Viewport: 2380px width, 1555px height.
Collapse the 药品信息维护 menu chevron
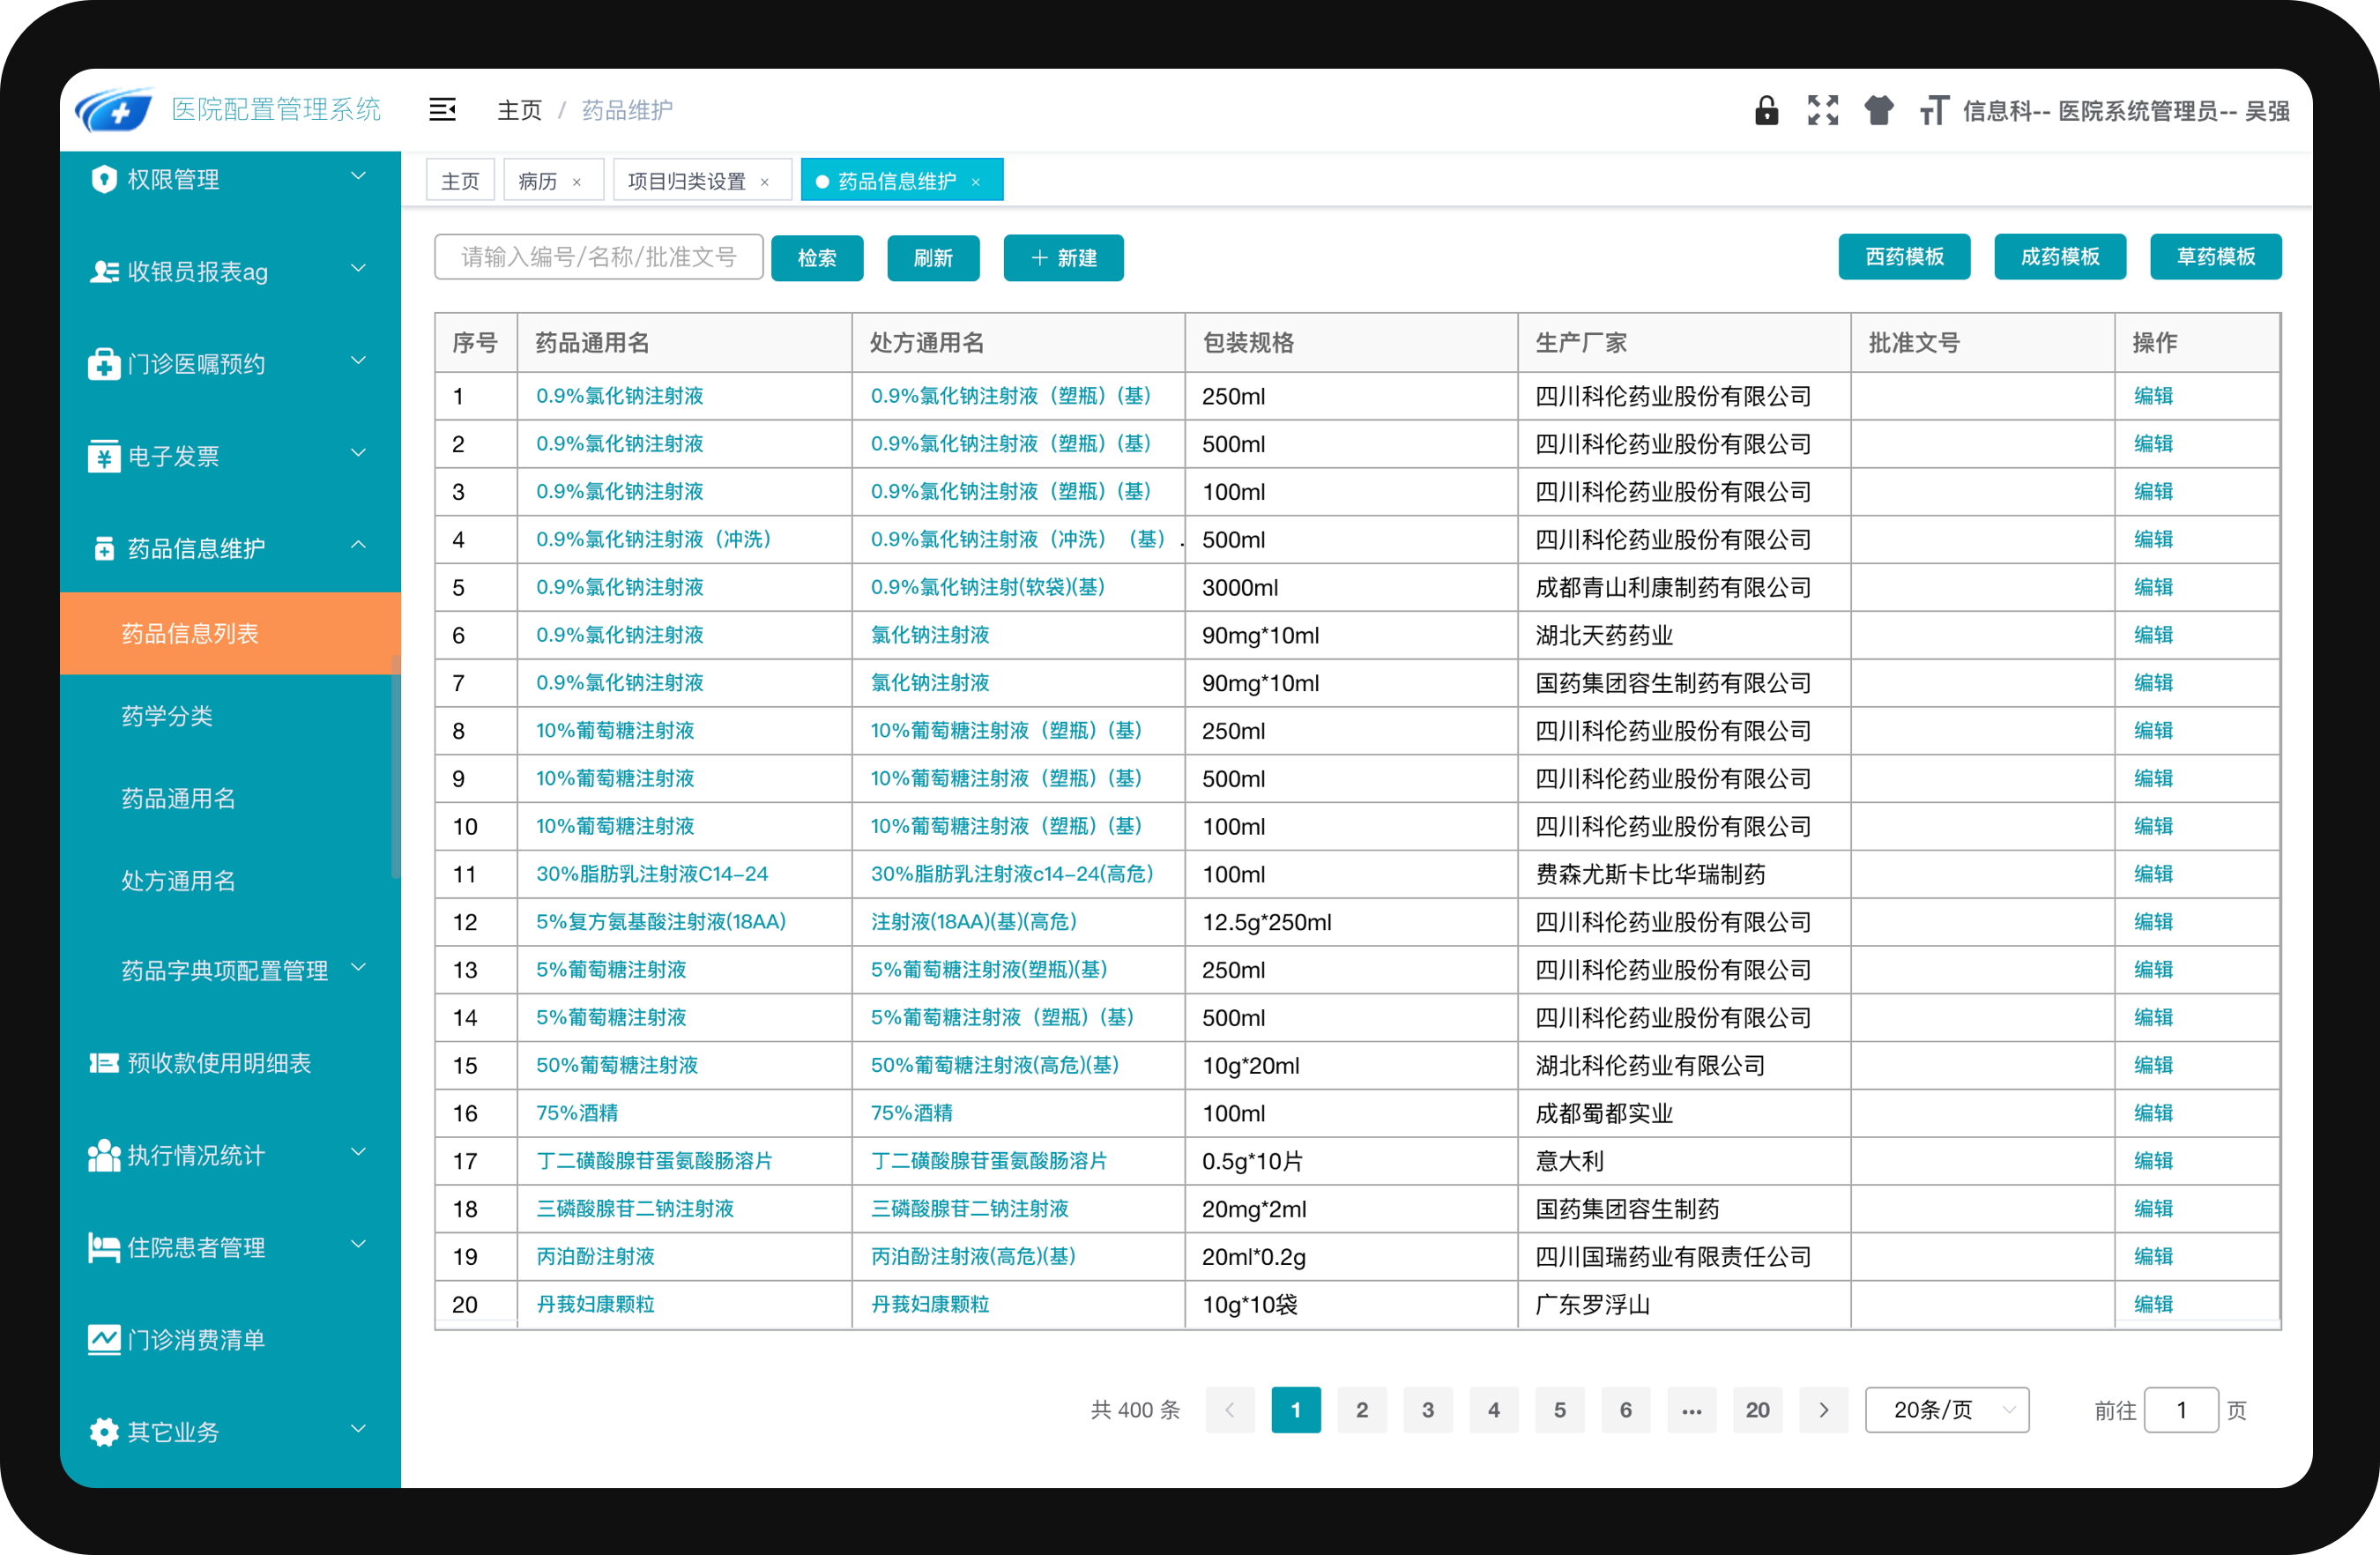pyautogui.click(x=358, y=545)
